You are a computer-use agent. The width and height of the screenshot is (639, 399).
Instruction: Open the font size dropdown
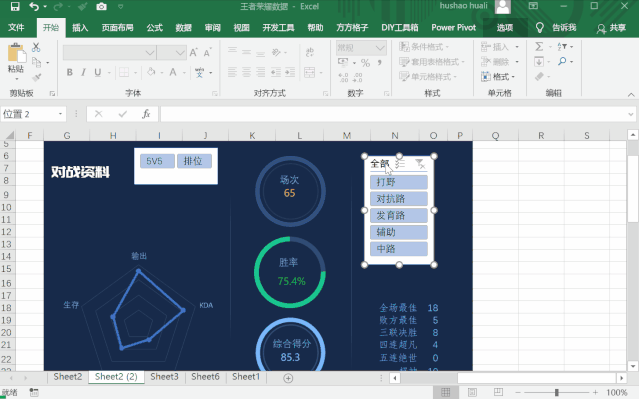tap(180, 53)
